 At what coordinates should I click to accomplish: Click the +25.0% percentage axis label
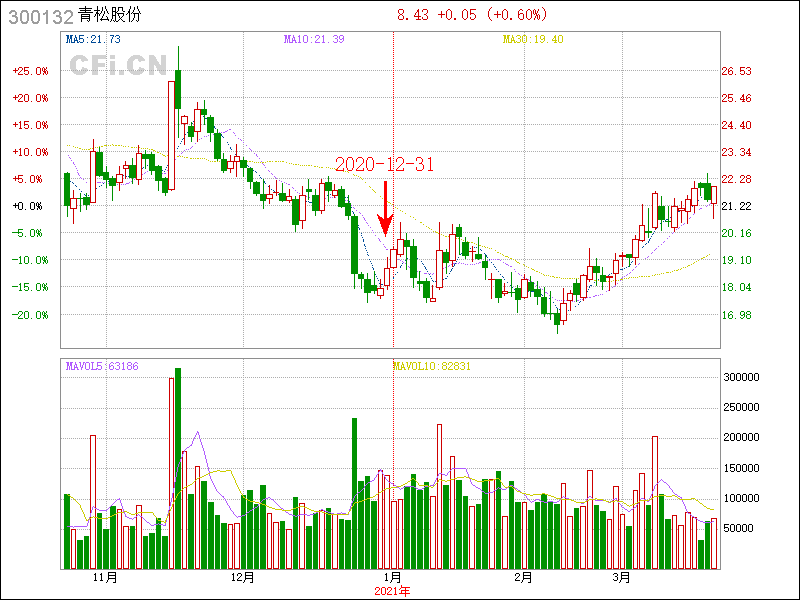point(30,72)
